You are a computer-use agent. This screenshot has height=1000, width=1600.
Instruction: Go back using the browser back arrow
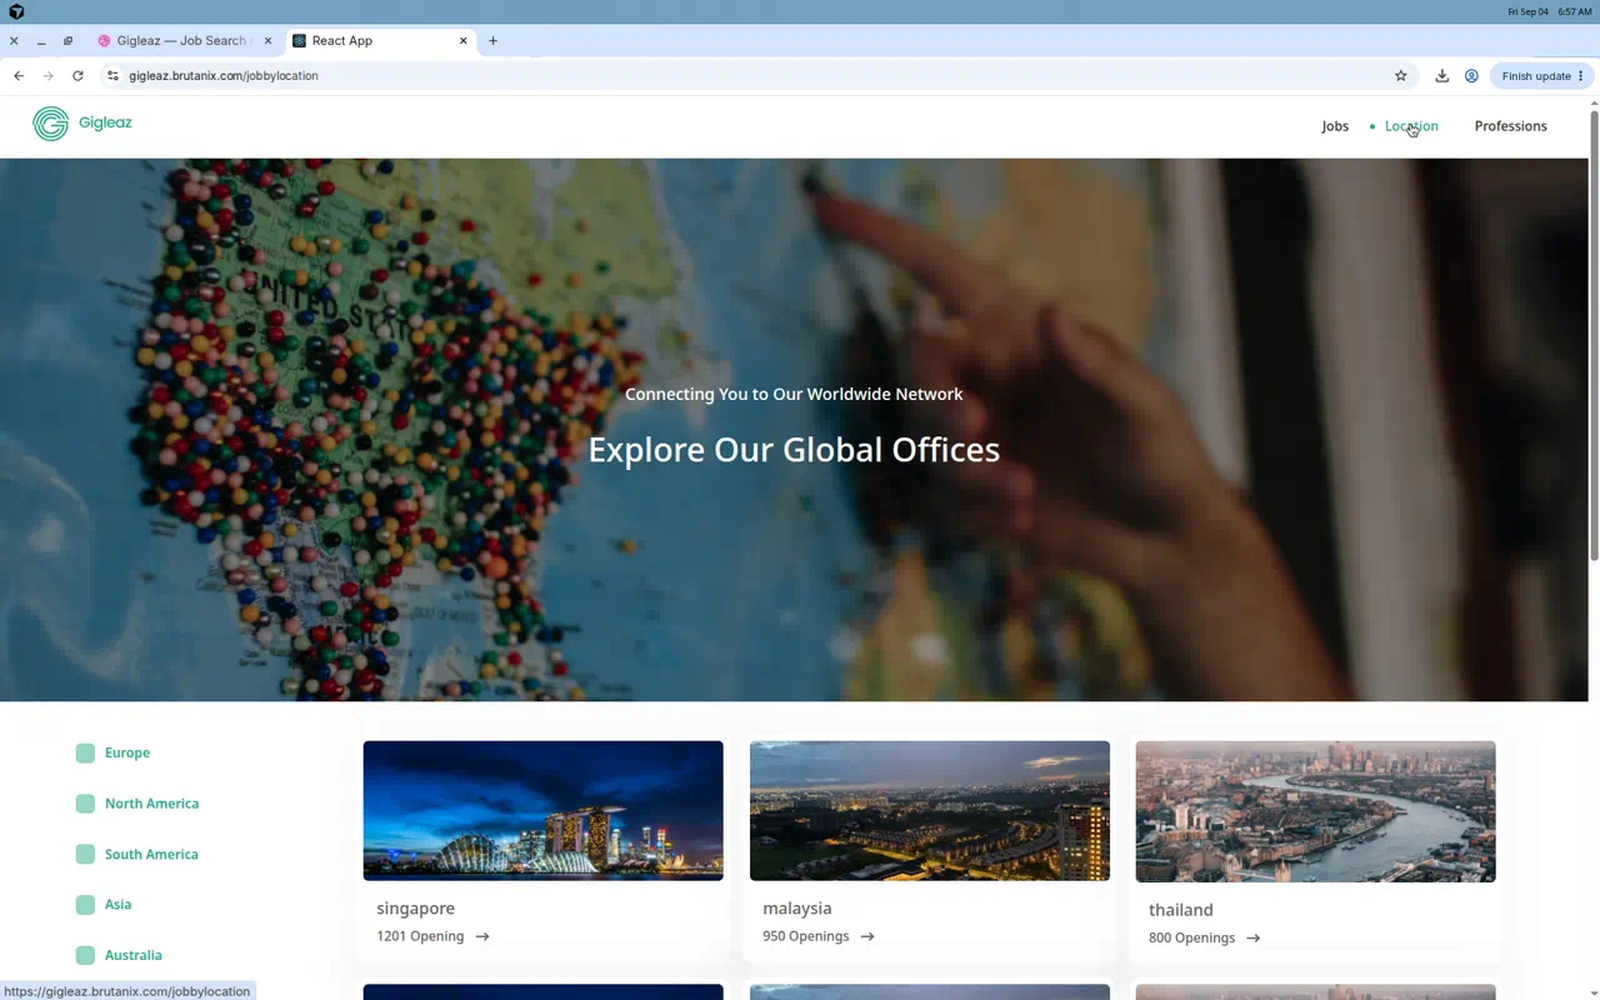19,76
